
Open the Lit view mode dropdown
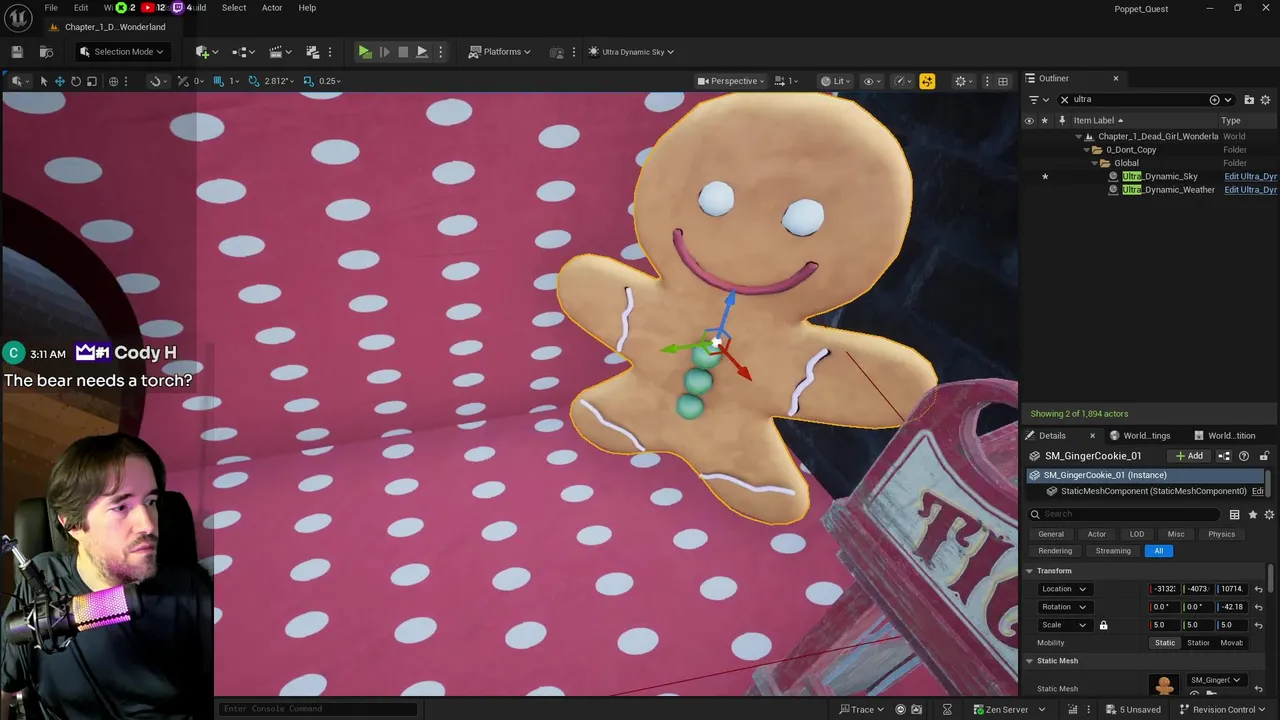[x=835, y=81]
